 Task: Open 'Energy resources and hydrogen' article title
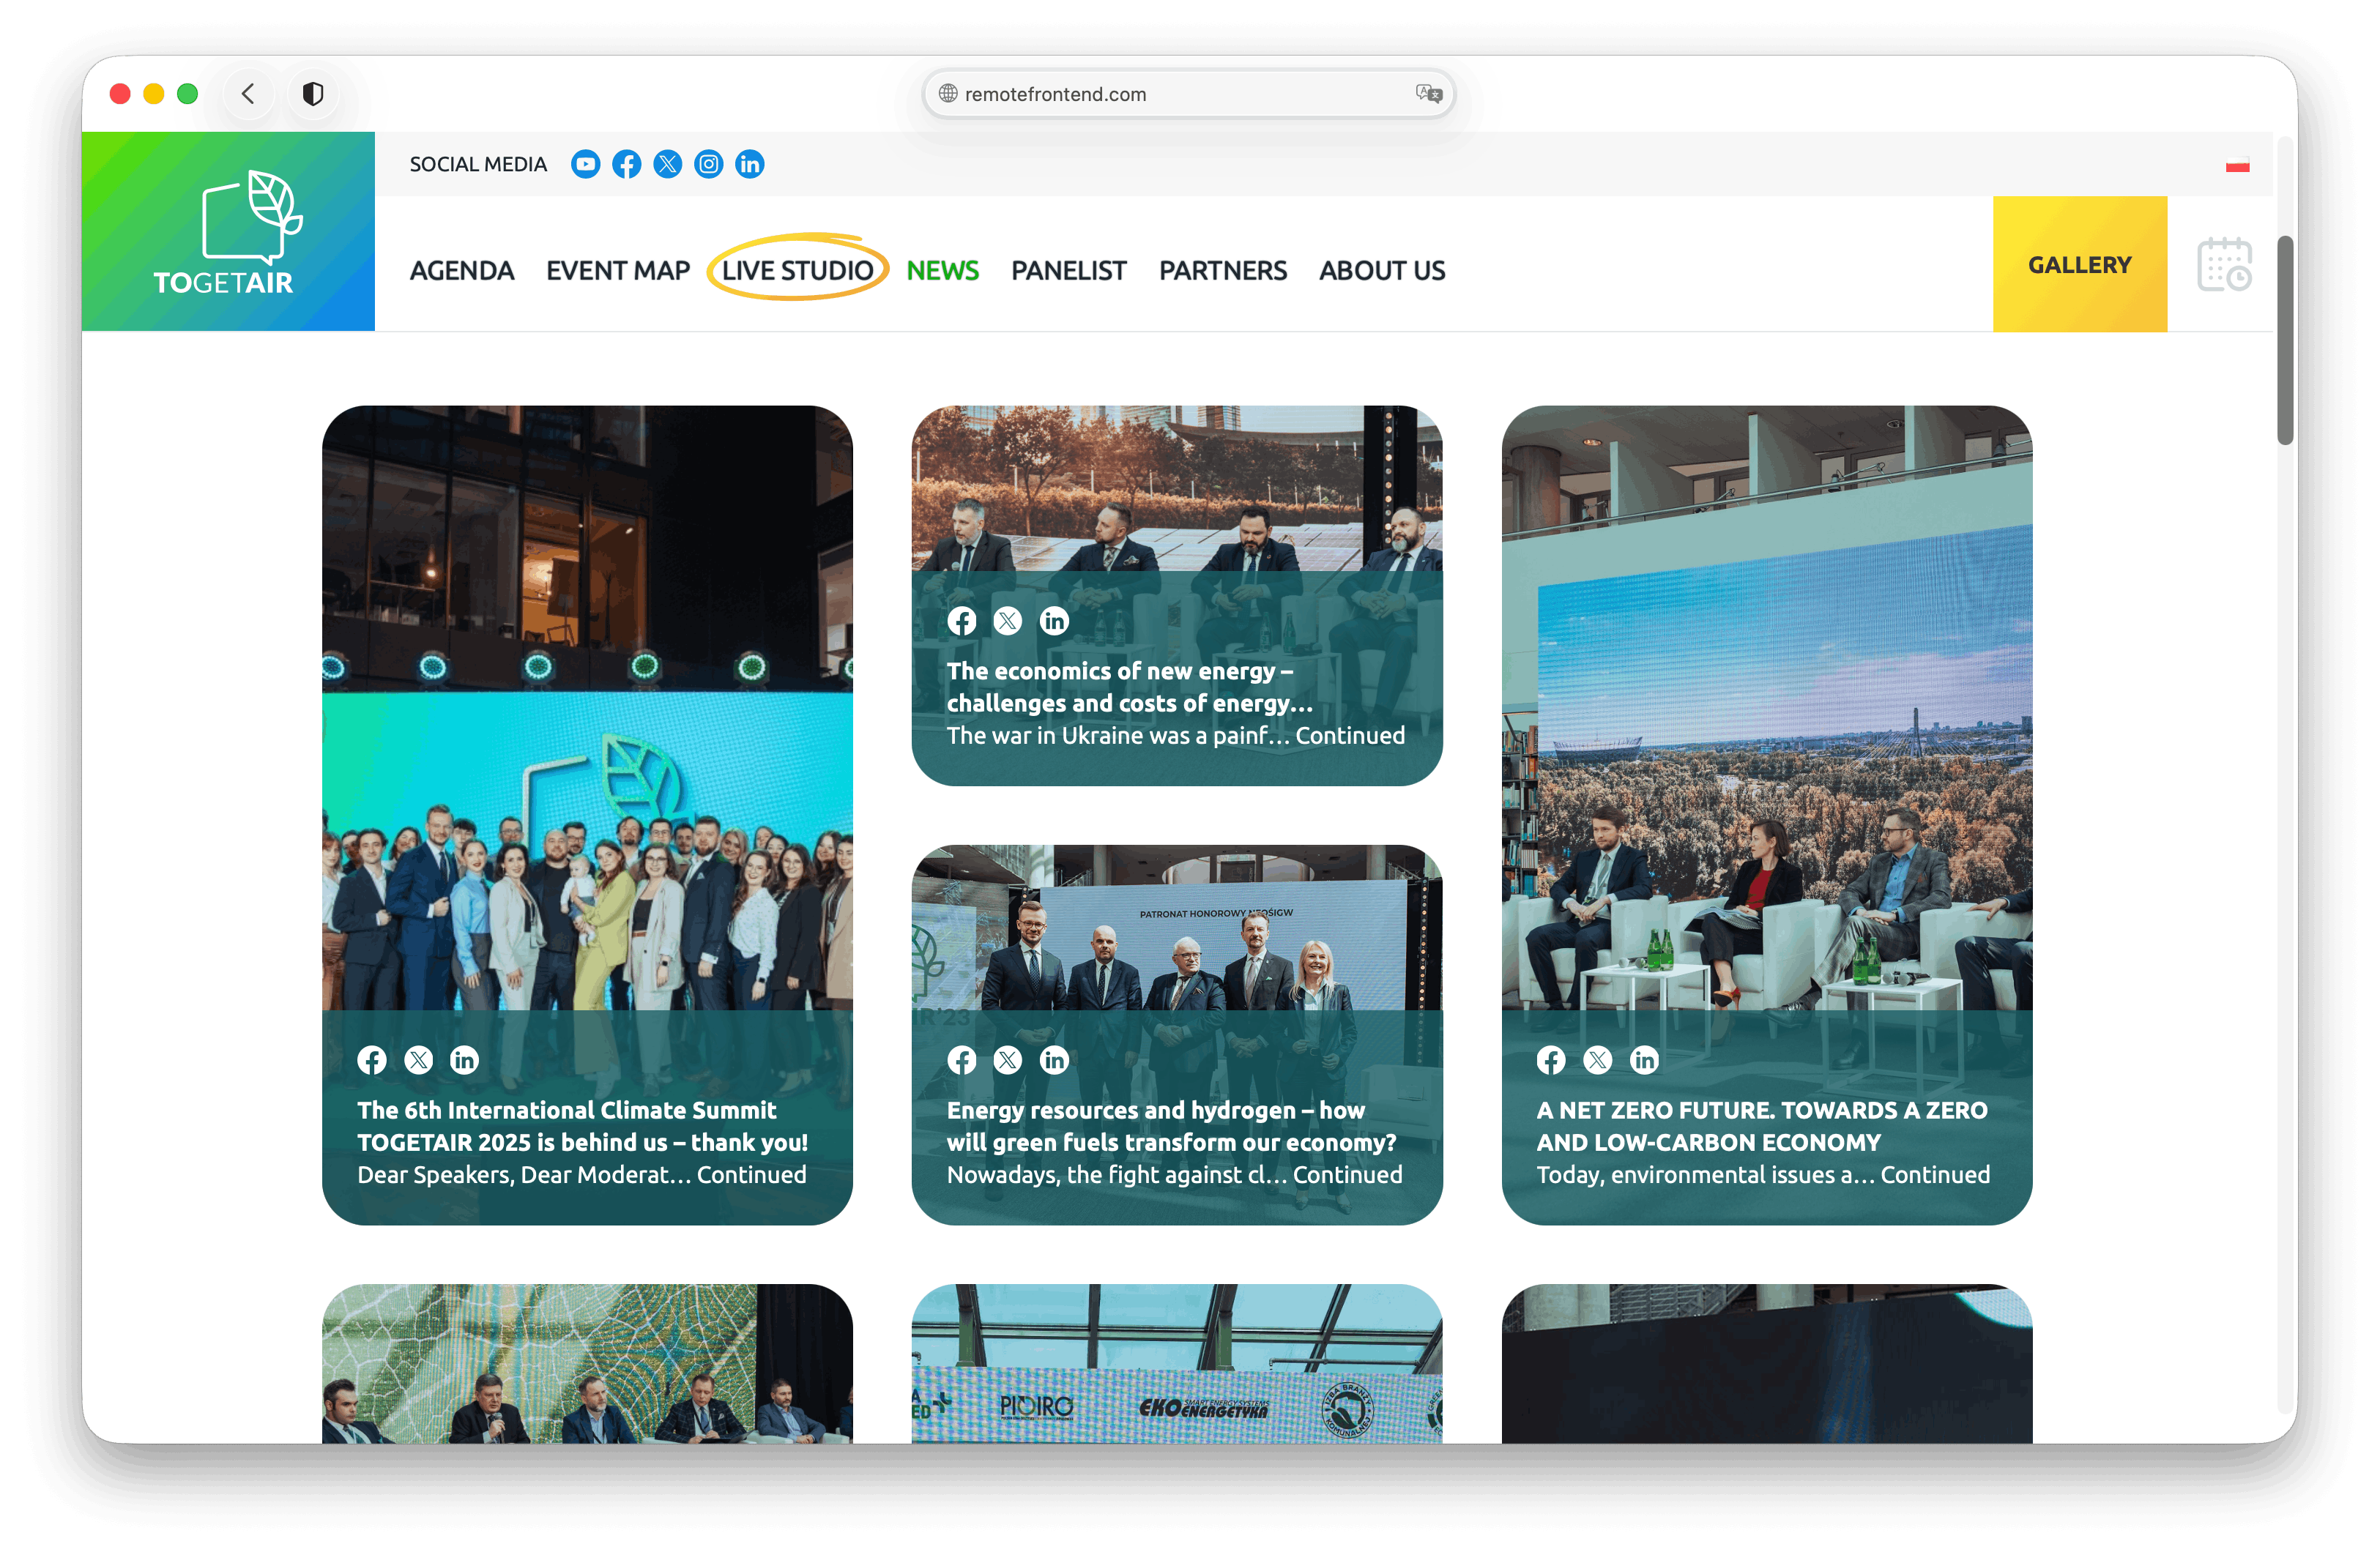coord(1171,1126)
